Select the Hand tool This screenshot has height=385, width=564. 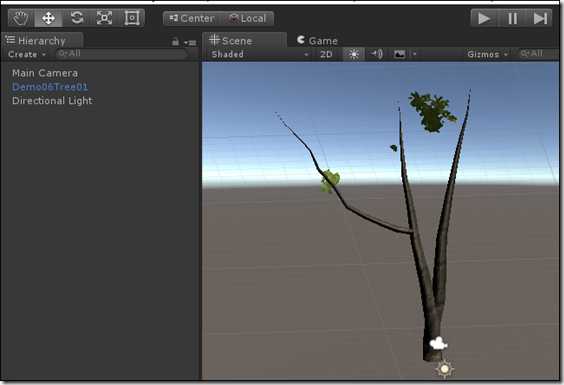tap(21, 18)
